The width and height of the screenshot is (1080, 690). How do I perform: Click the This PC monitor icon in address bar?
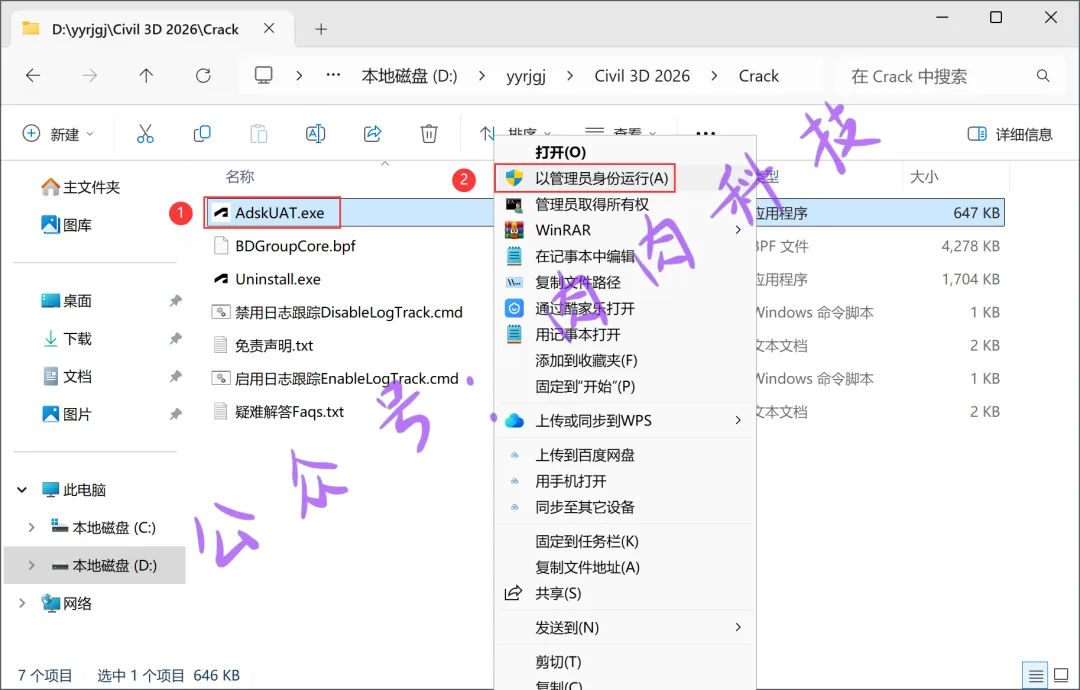pyautogui.click(x=264, y=76)
